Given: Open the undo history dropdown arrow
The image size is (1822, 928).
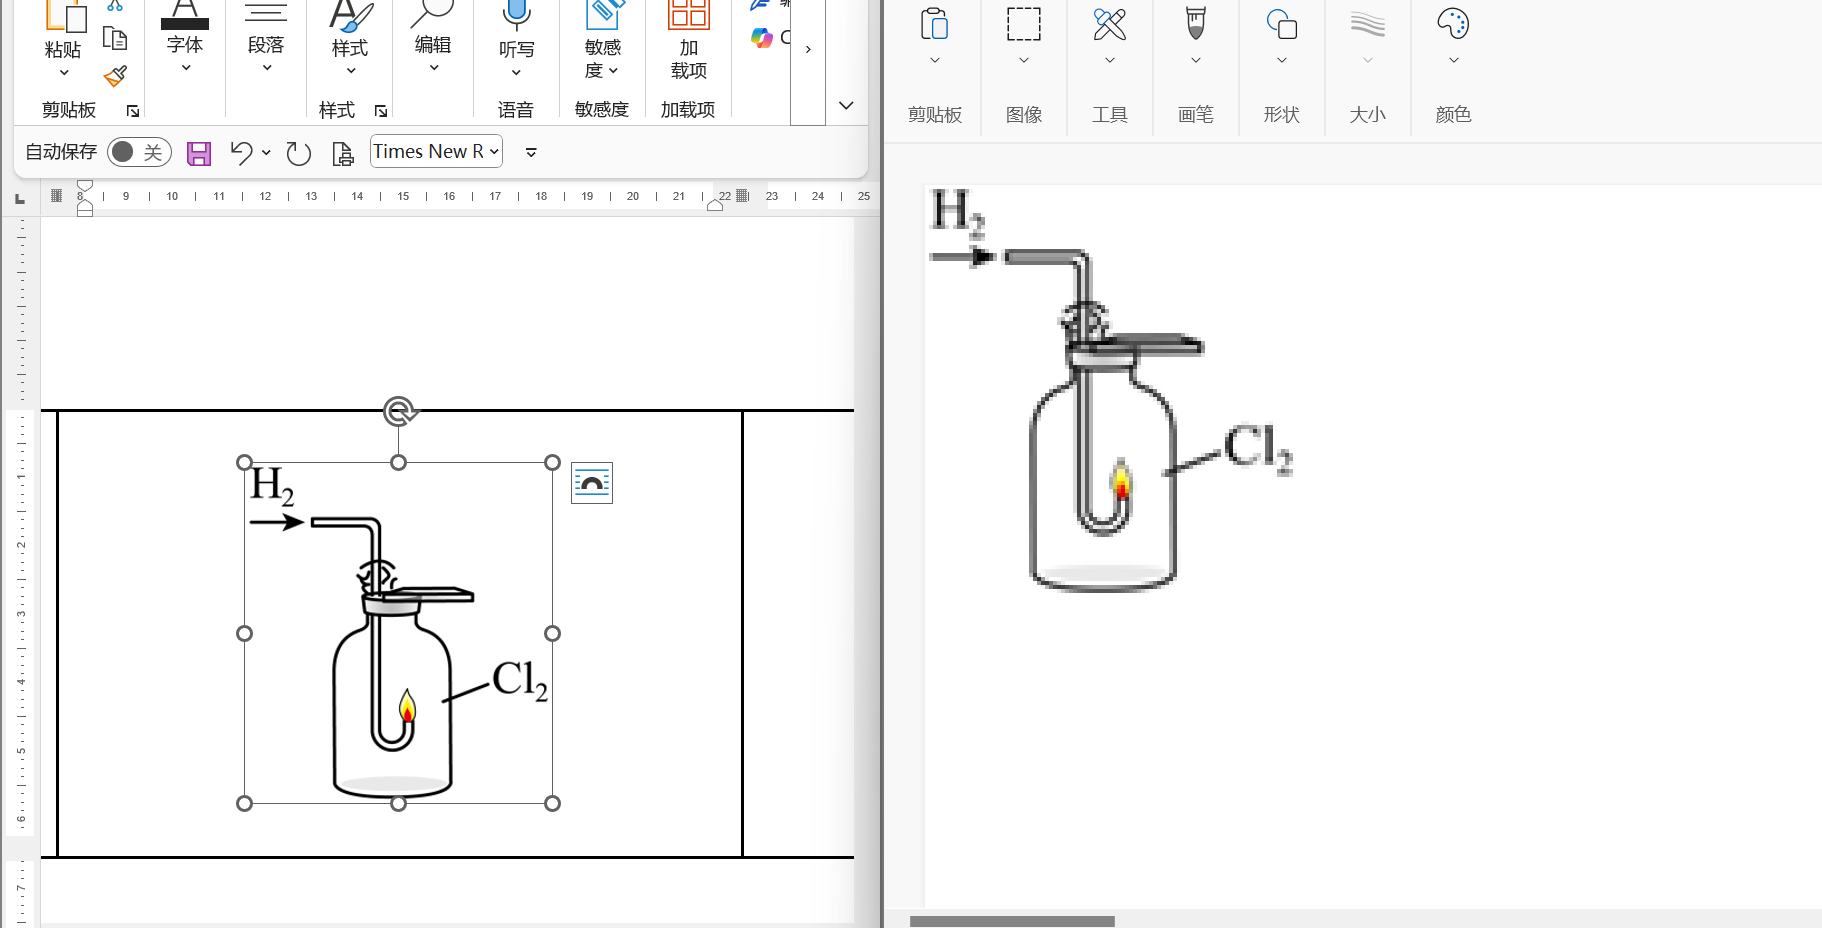Looking at the screenshot, I should click(x=266, y=152).
